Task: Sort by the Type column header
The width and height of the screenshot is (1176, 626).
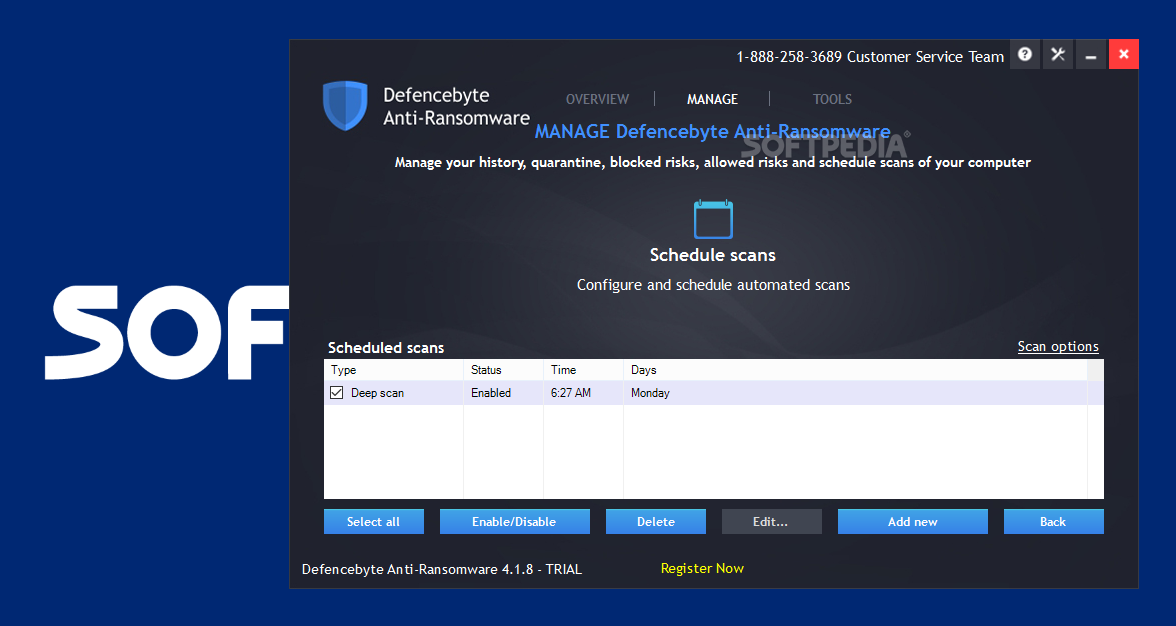Action: [x=394, y=370]
